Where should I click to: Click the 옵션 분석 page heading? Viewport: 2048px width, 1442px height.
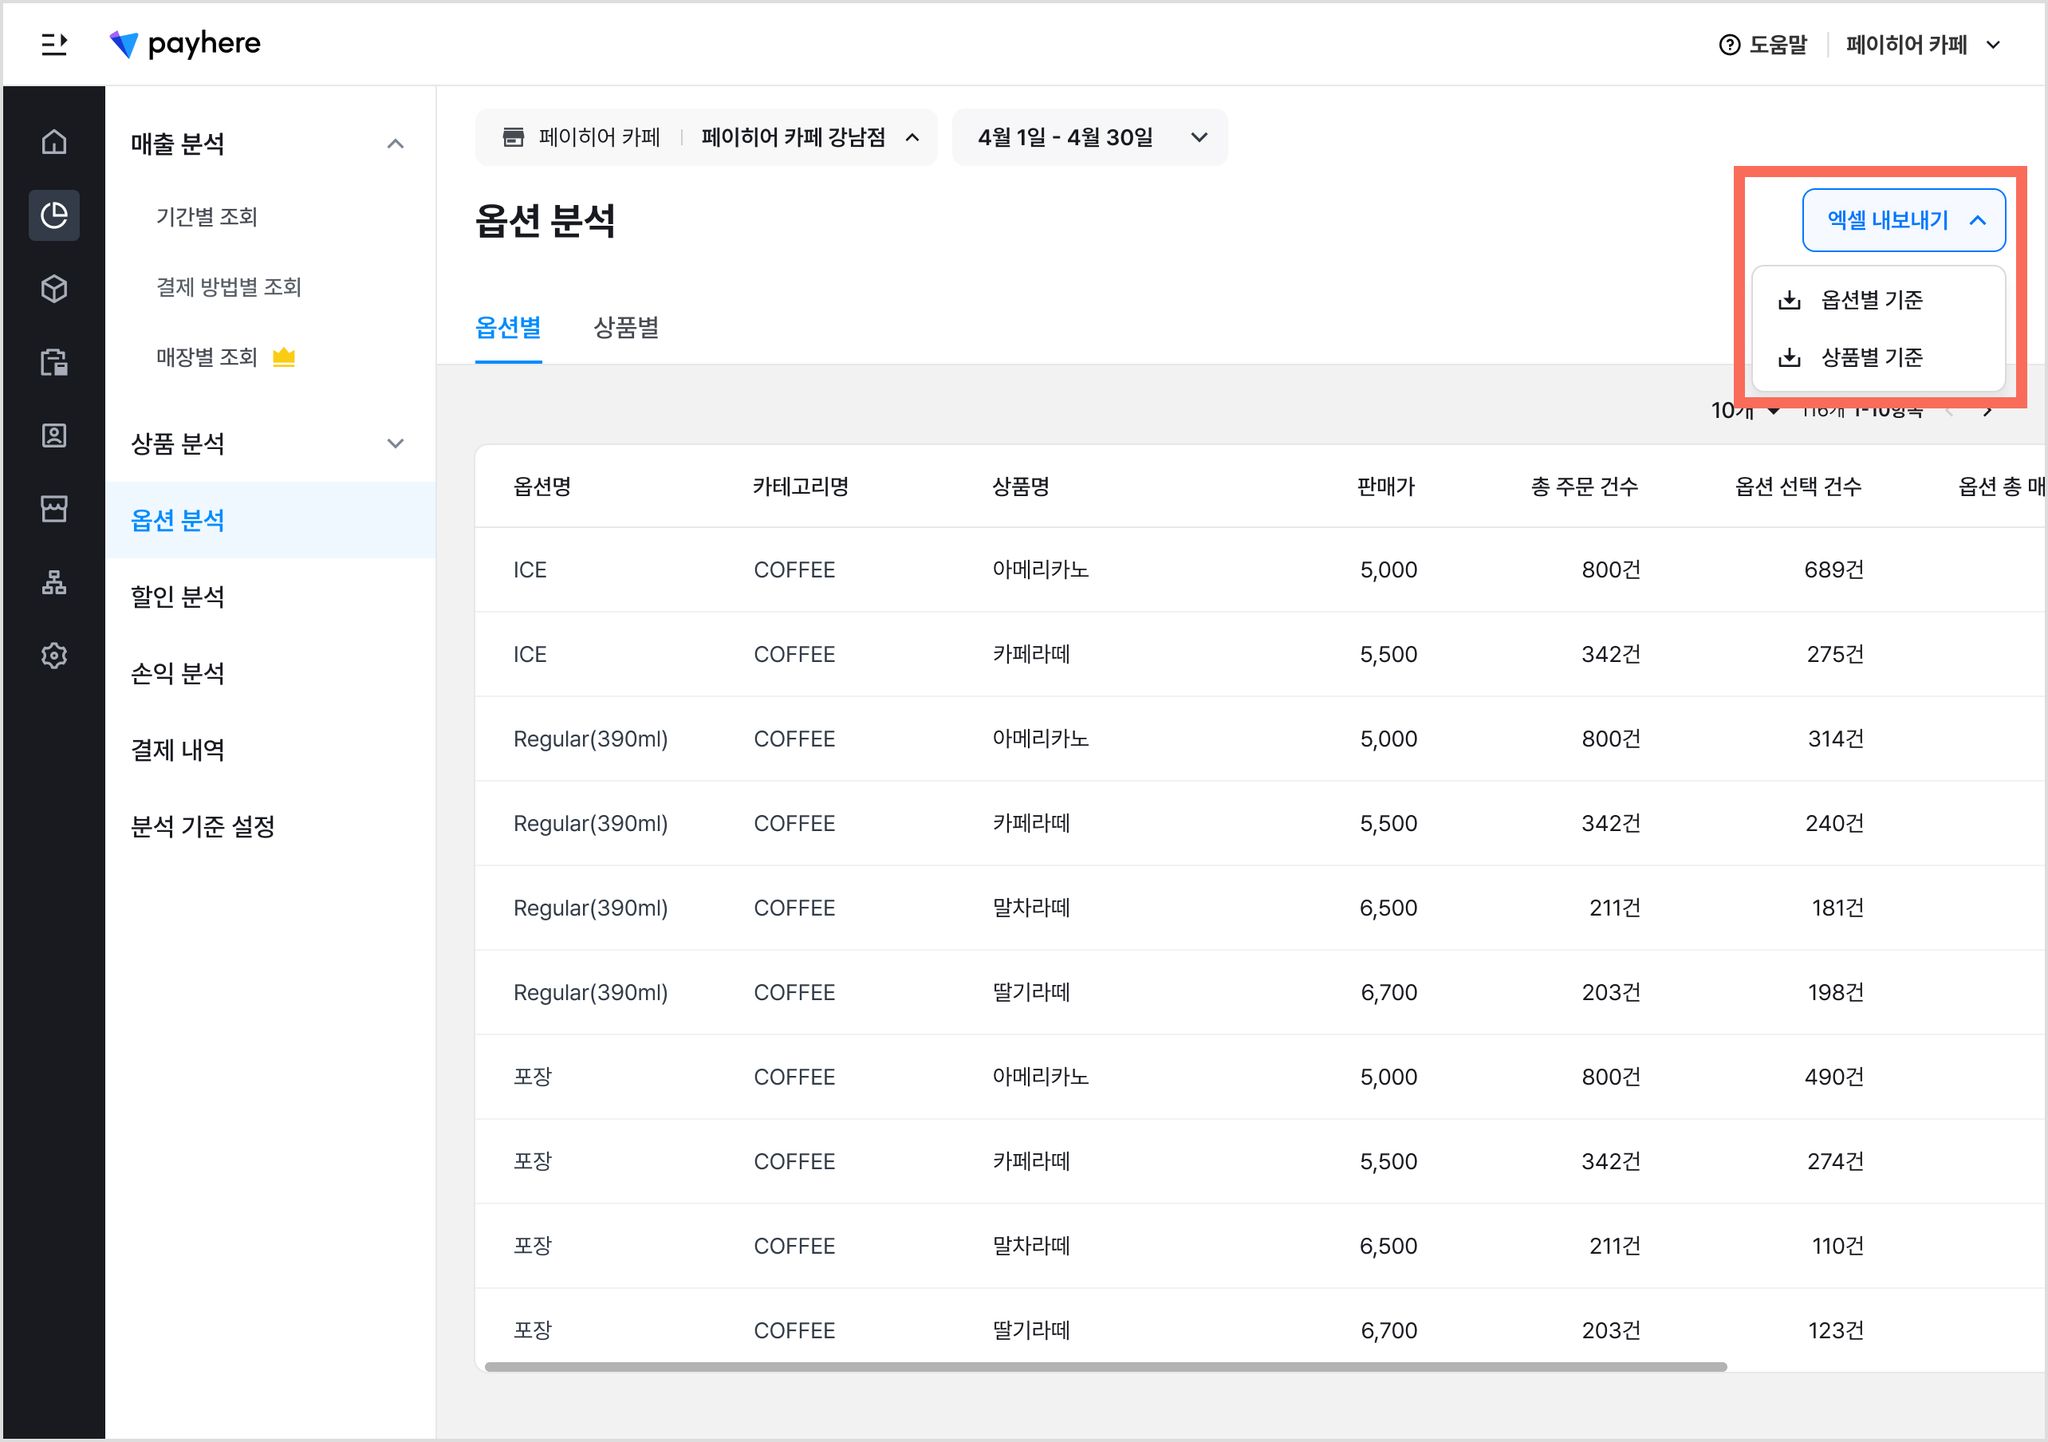click(545, 221)
